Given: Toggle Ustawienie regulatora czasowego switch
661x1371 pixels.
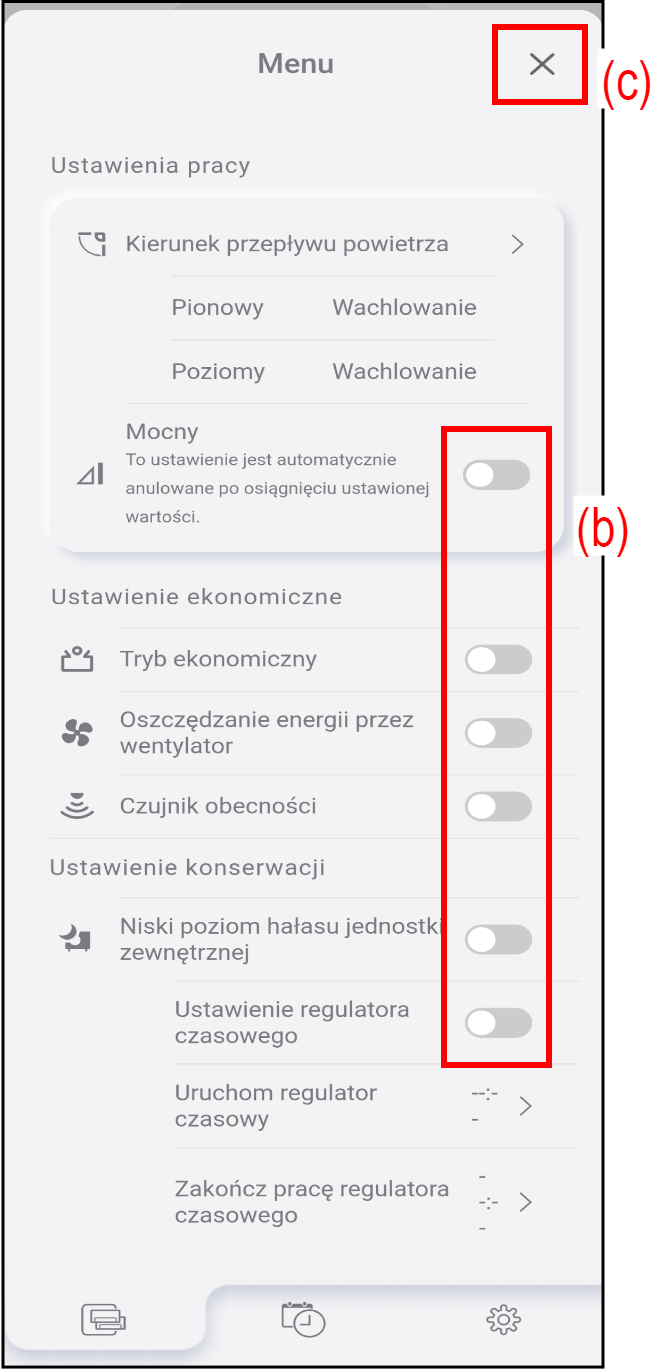Looking at the screenshot, I should click(x=498, y=1023).
